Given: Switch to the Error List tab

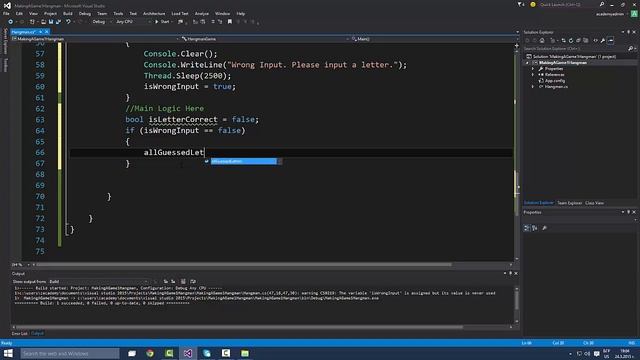Looking at the screenshot, I should tap(20, 333).
